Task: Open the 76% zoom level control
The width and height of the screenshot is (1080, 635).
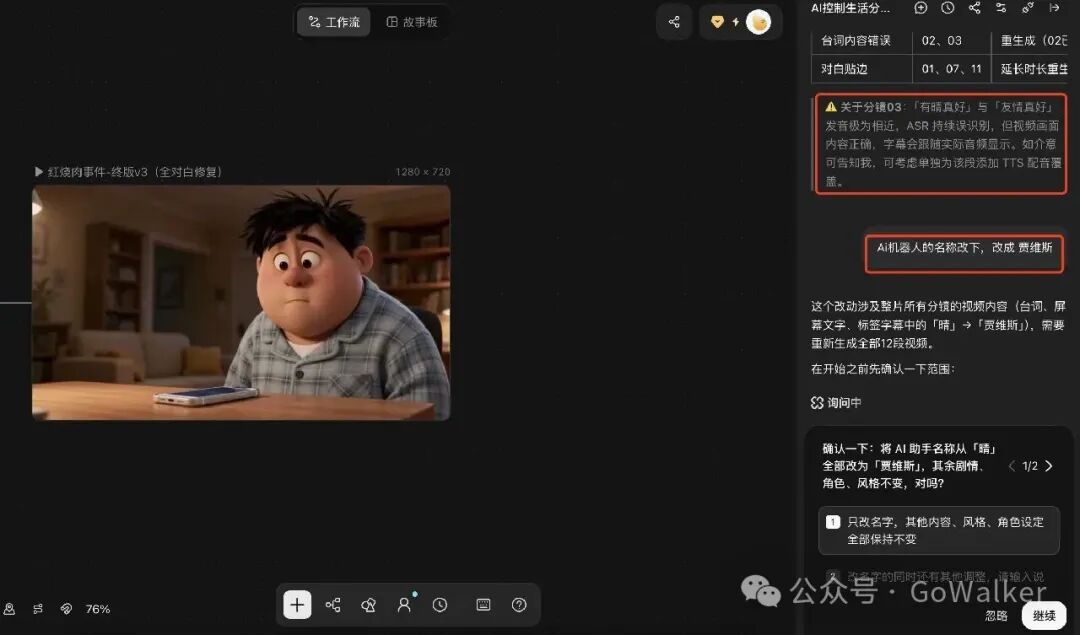Action: pos(98,609)
